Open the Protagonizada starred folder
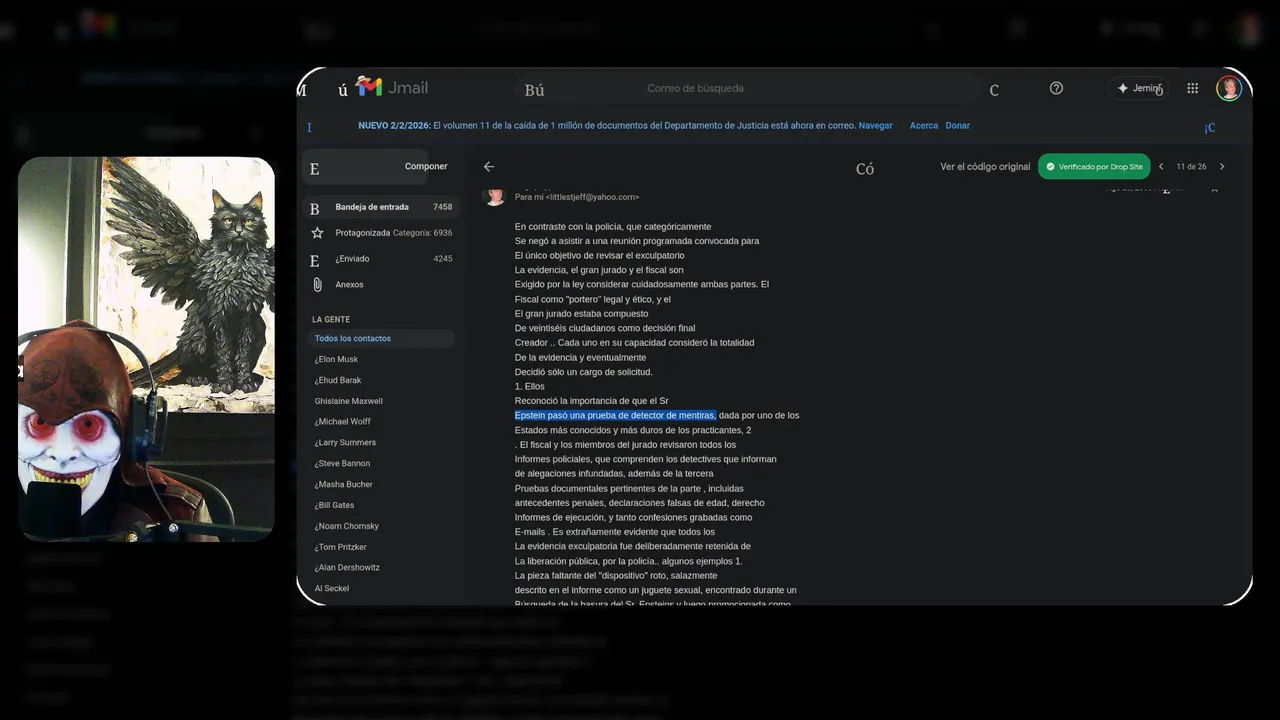 tap(380, 233)
